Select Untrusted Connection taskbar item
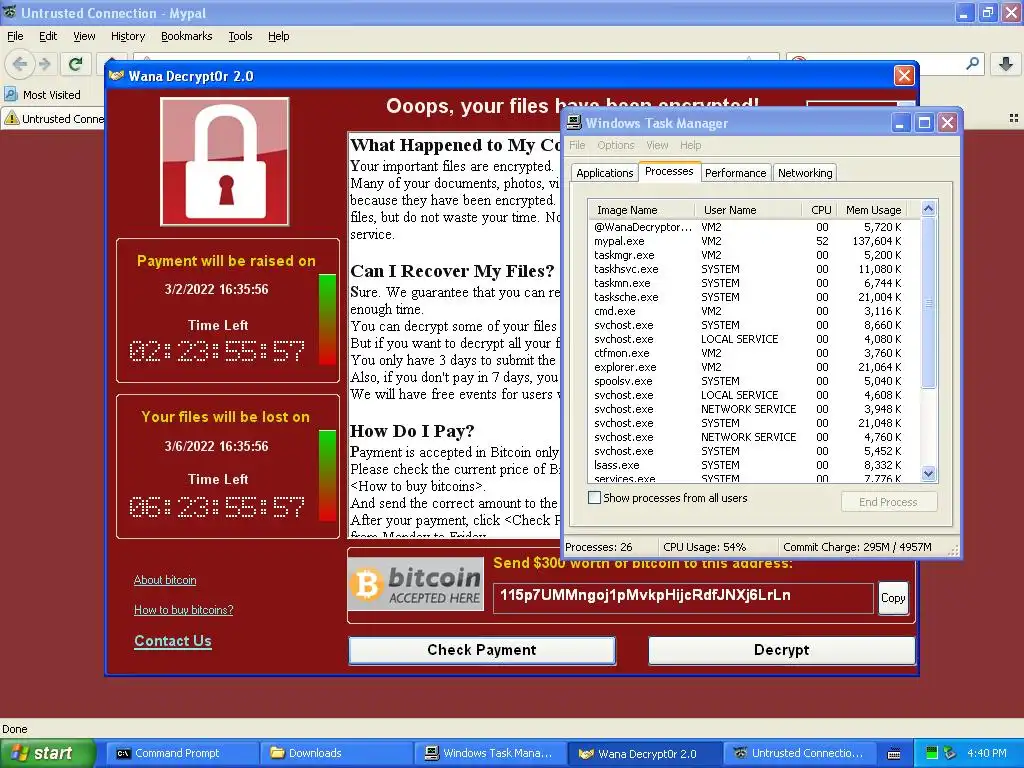 pyautogui.click(x=798, y=753)
